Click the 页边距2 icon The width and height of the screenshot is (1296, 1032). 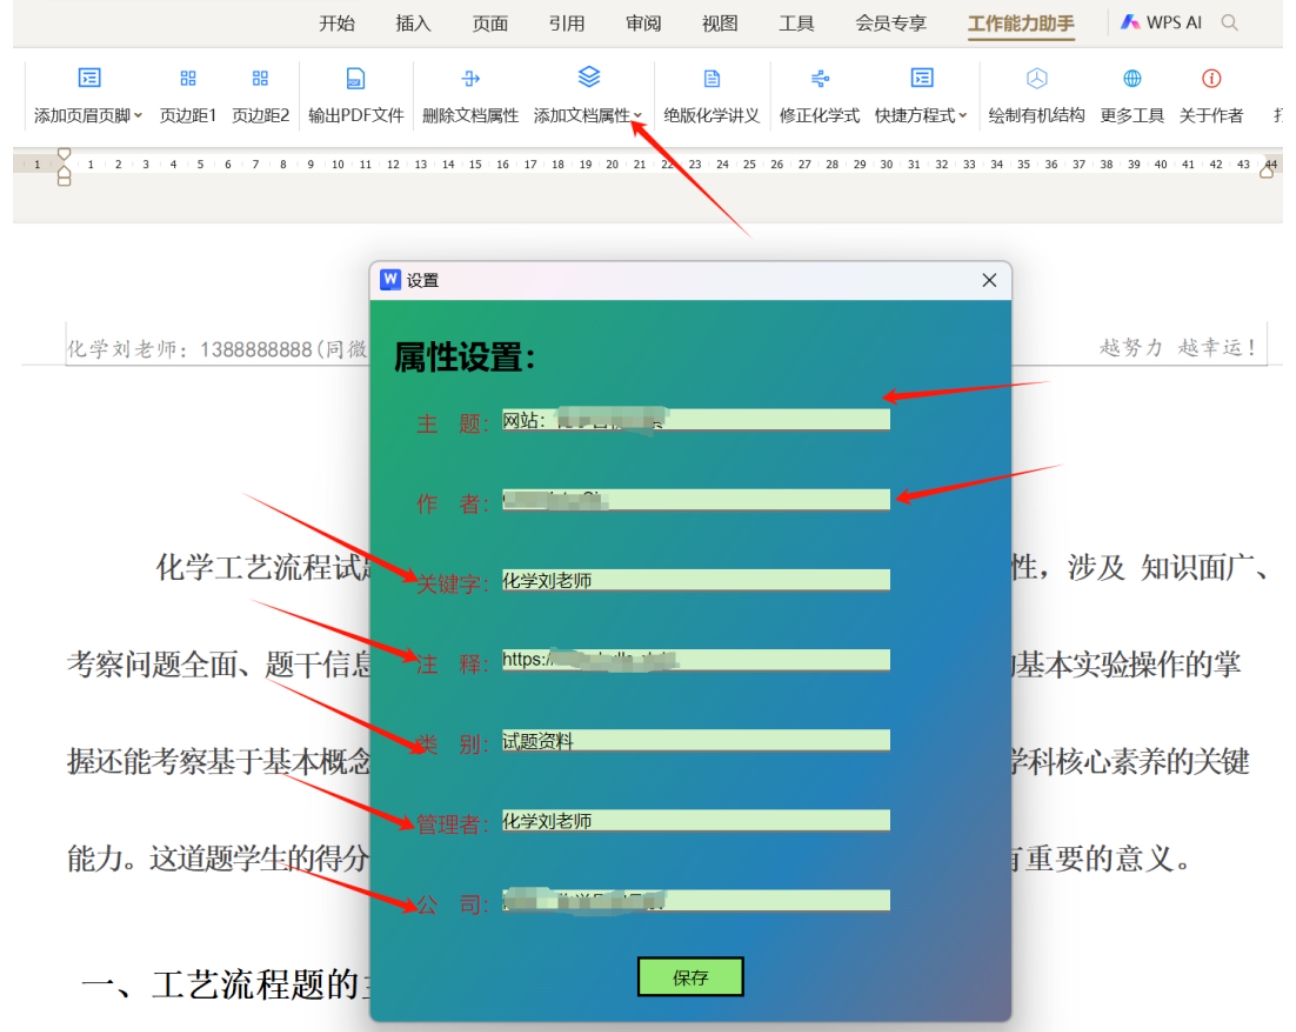coord(260,78)
